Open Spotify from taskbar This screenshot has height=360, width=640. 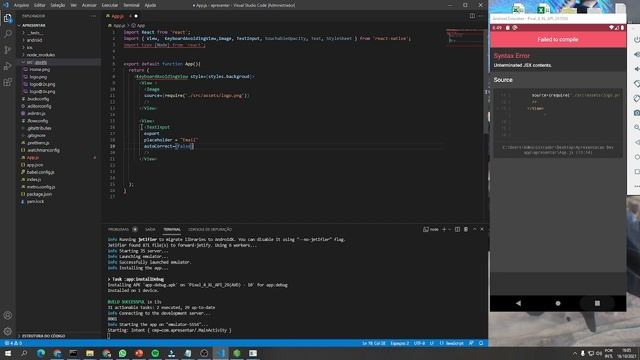pyautogui.click(x=155, y=353)
